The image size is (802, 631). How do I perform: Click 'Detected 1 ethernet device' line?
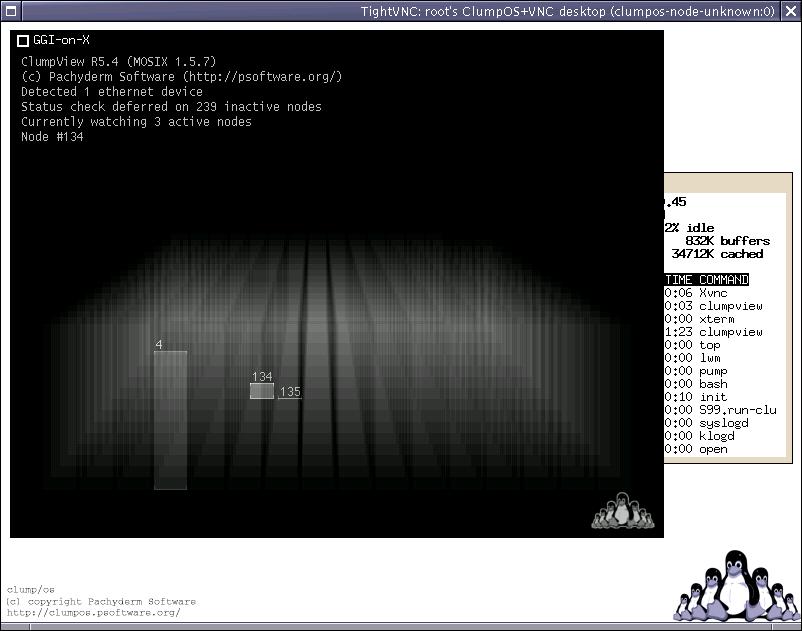[112, 92]
